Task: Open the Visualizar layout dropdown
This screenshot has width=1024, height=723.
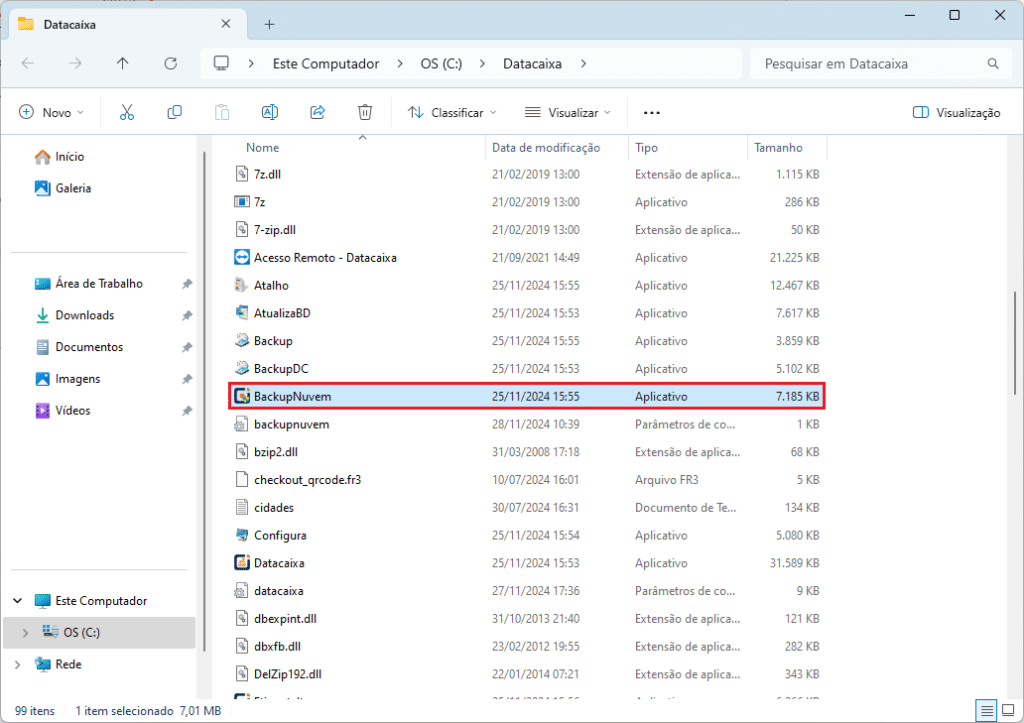Action: pyautogui.click(x=567, y=112)
